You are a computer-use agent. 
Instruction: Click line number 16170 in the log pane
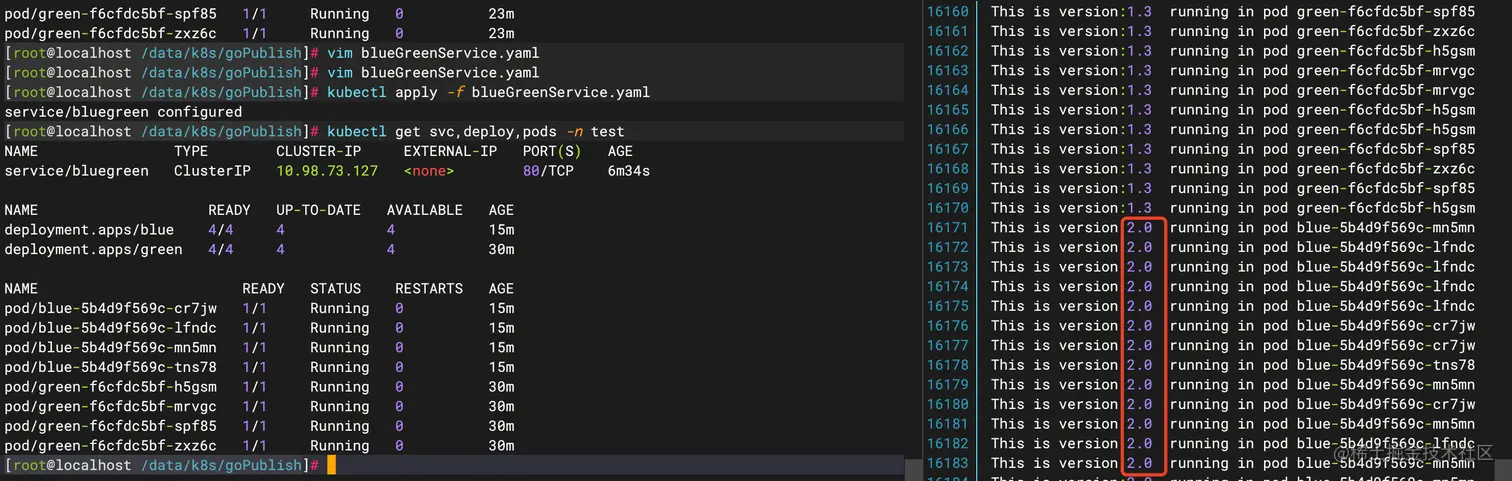(x=947, y=208)
